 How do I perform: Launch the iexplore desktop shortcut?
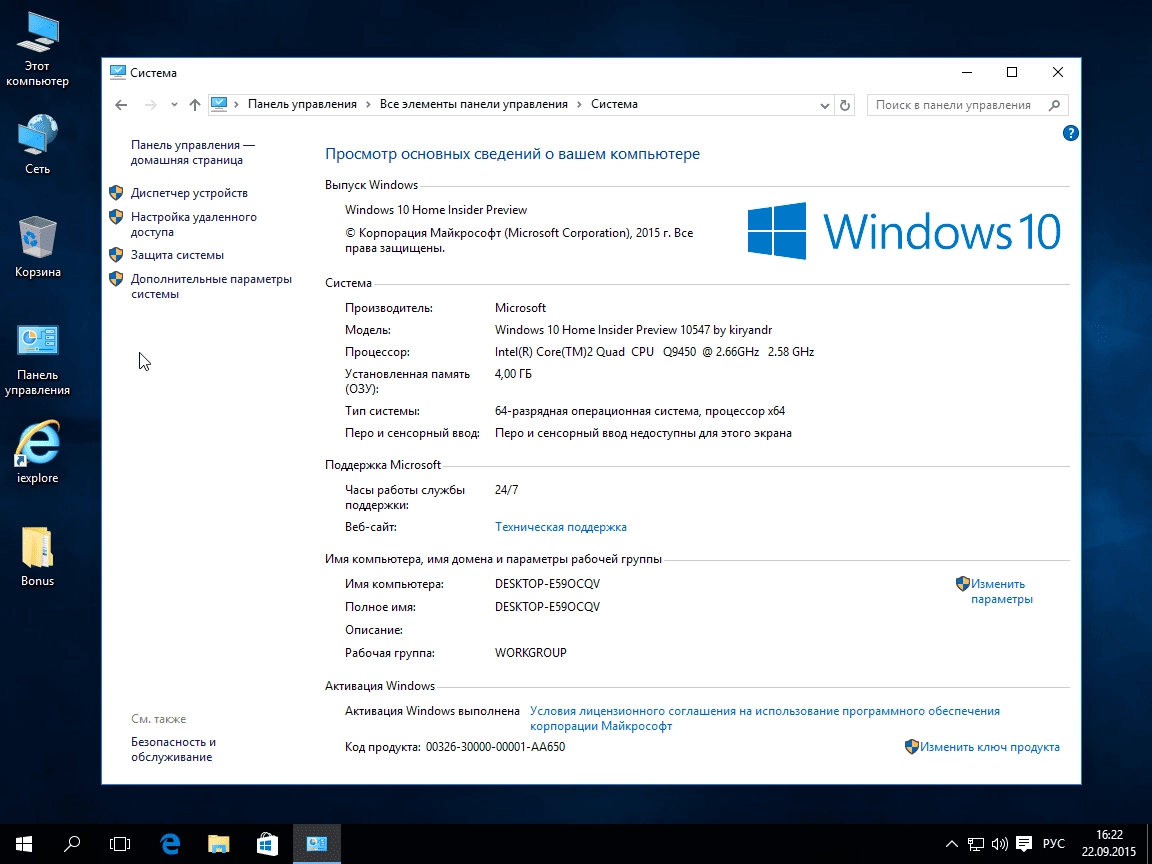37,453
